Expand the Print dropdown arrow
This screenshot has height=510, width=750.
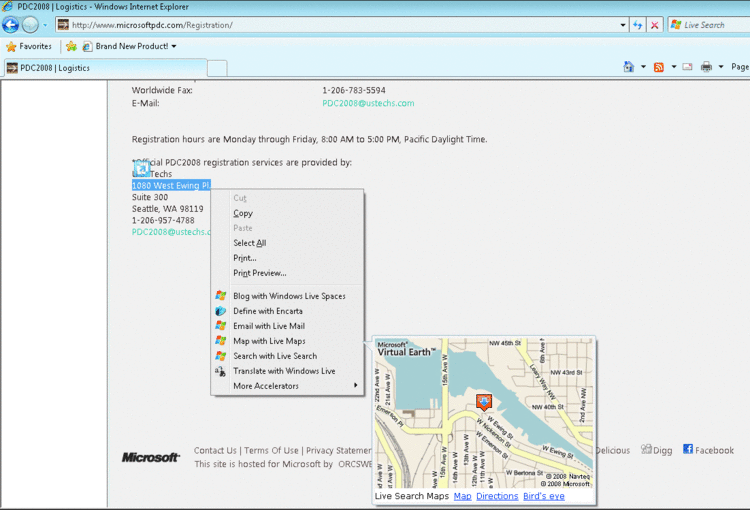click(720, 67)
